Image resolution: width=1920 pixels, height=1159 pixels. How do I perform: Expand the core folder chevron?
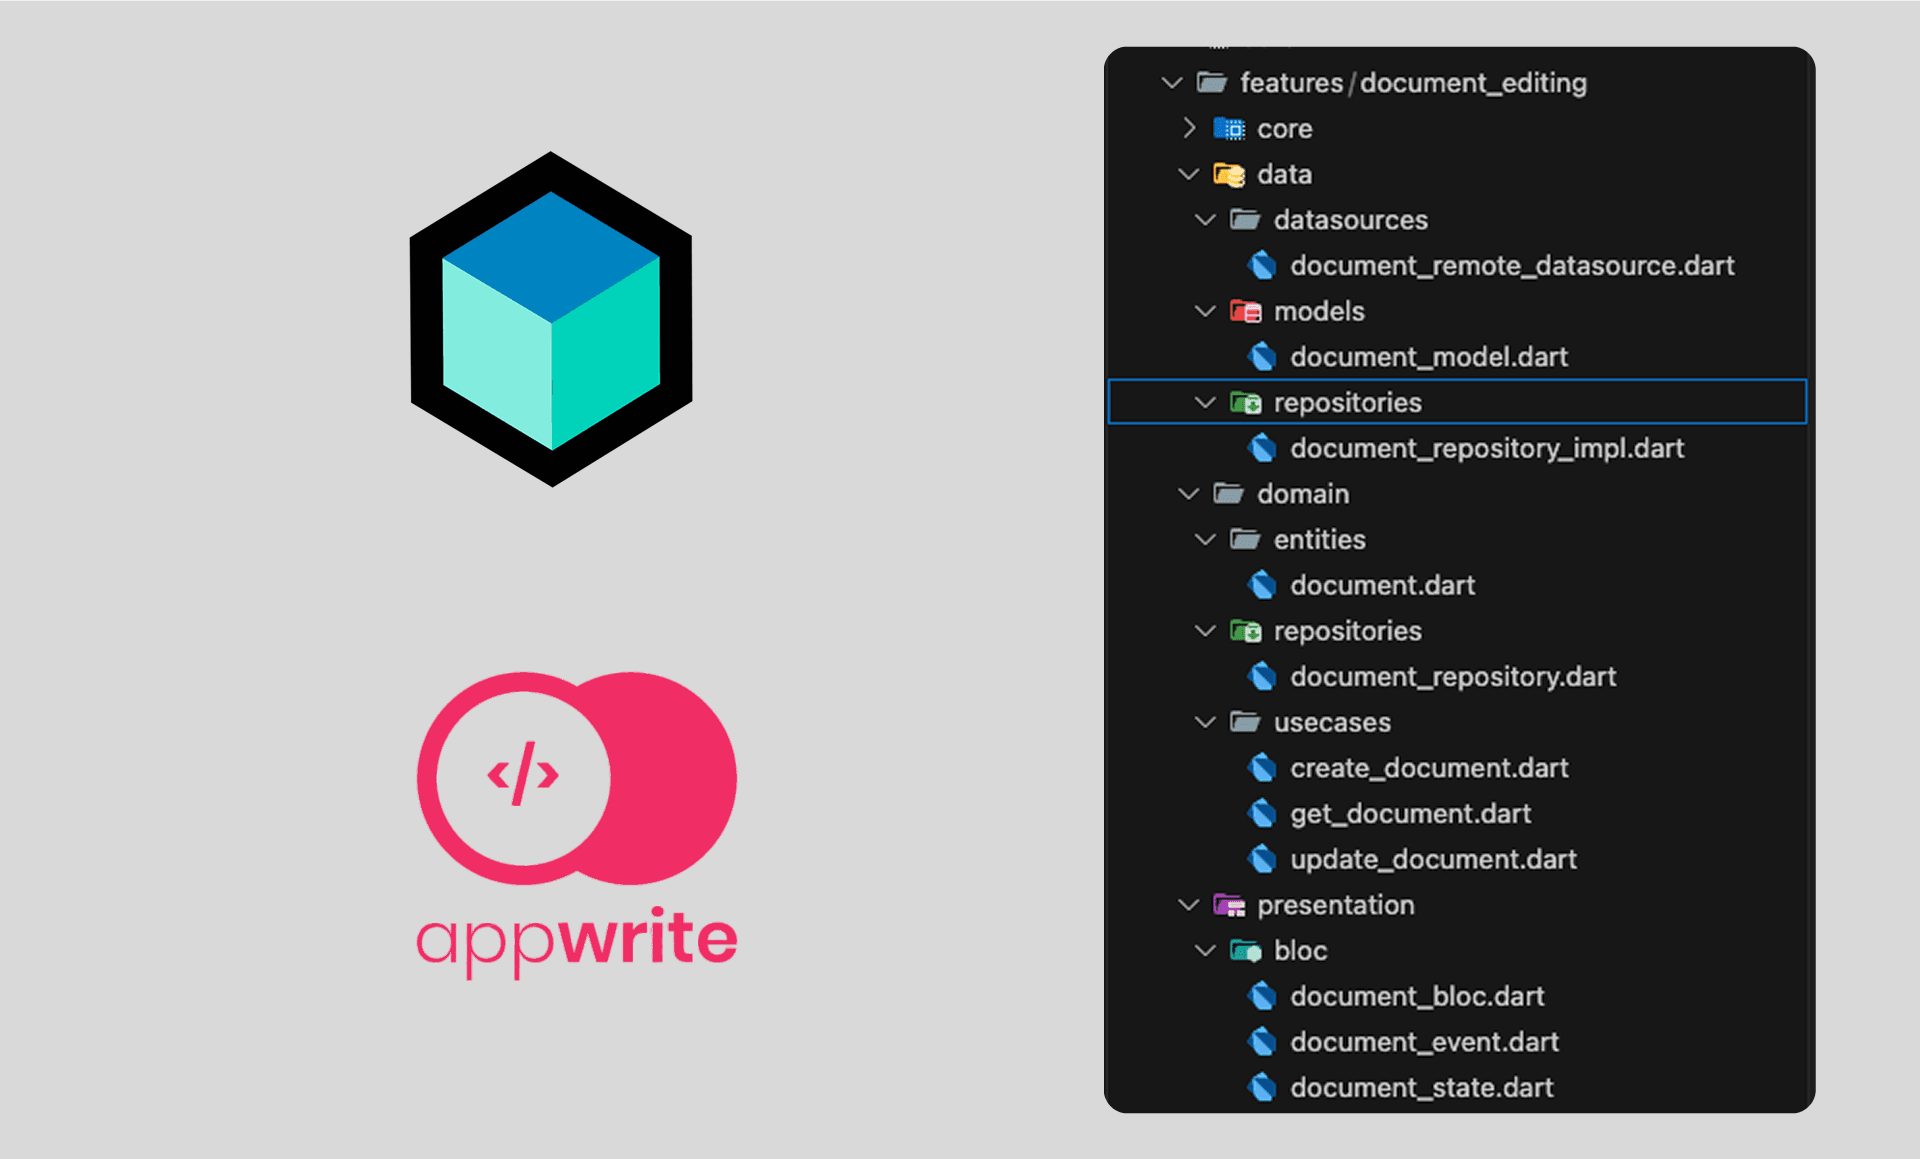point(1189,128)
